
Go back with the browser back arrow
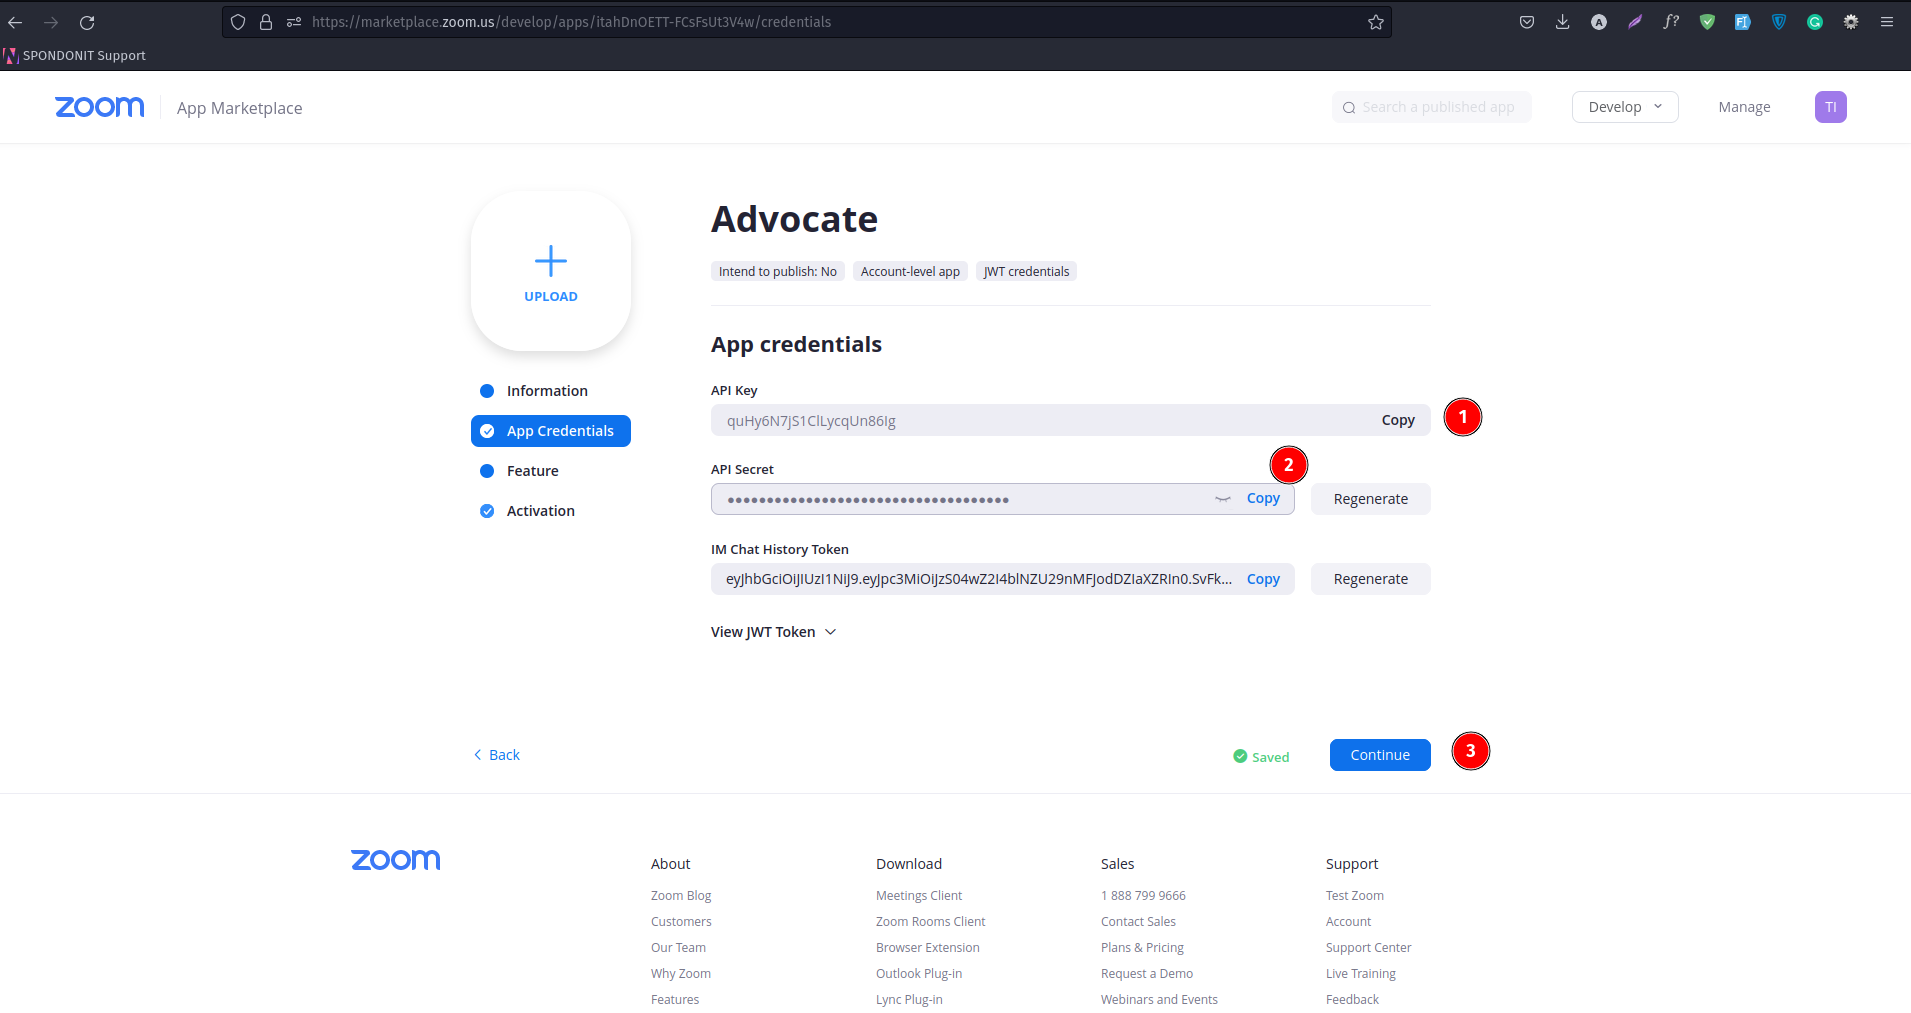(x=15, y=22)
